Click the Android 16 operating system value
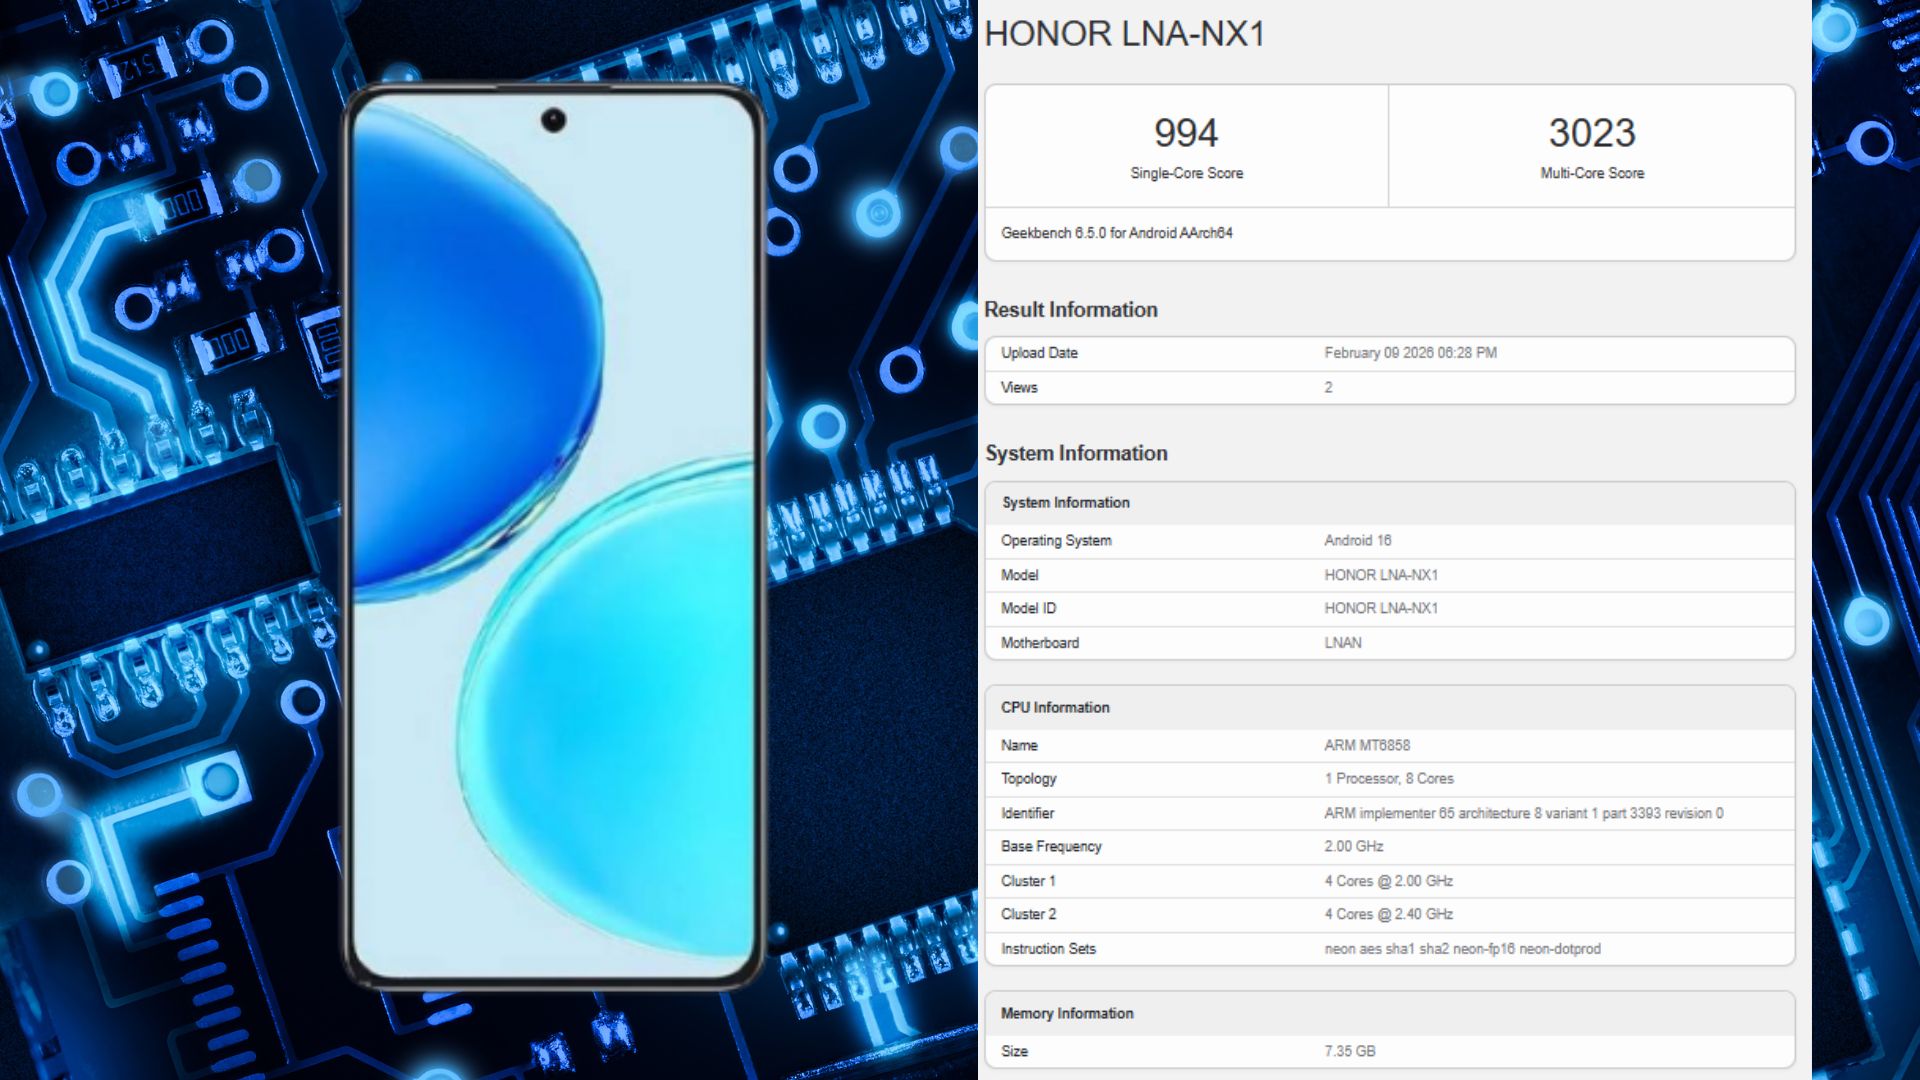Image resolution: width=1920 pixels, height=1080 pixels. [x=1356, y=540]
